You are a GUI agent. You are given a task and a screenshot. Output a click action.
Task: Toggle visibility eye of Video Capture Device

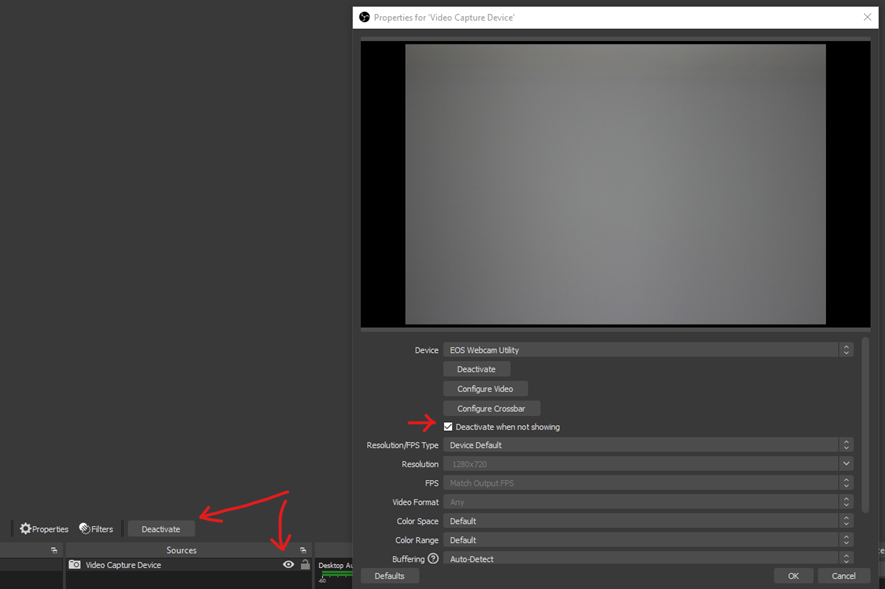tap(288, 564)
